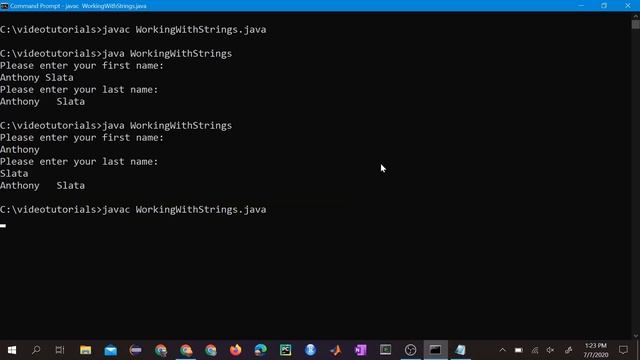Open the notepad-style app after Command Prompt
Viewport: 640px width, 360px height.
click(x=460, y=350)
